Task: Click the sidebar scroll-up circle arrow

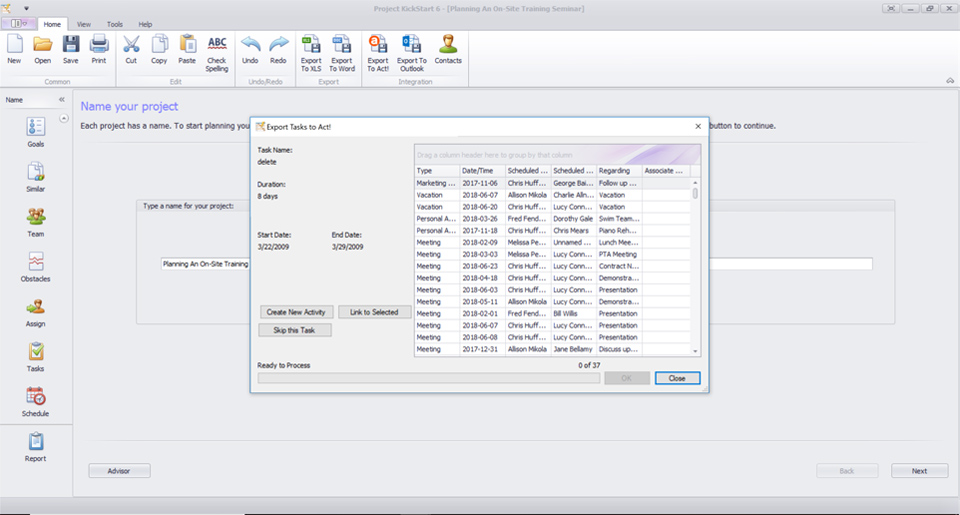Action: [x=64, y=118]
